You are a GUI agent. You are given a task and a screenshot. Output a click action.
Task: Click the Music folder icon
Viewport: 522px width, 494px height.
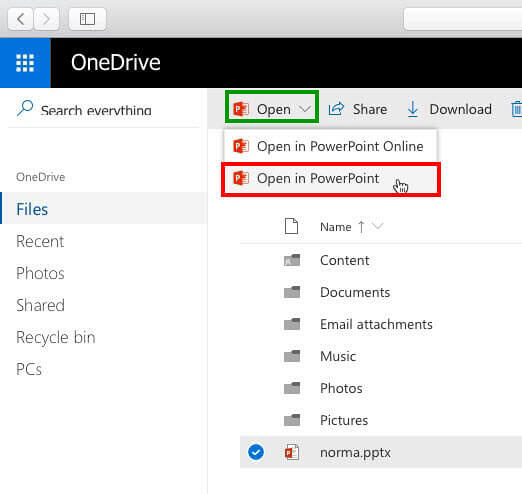pos(292,356)
